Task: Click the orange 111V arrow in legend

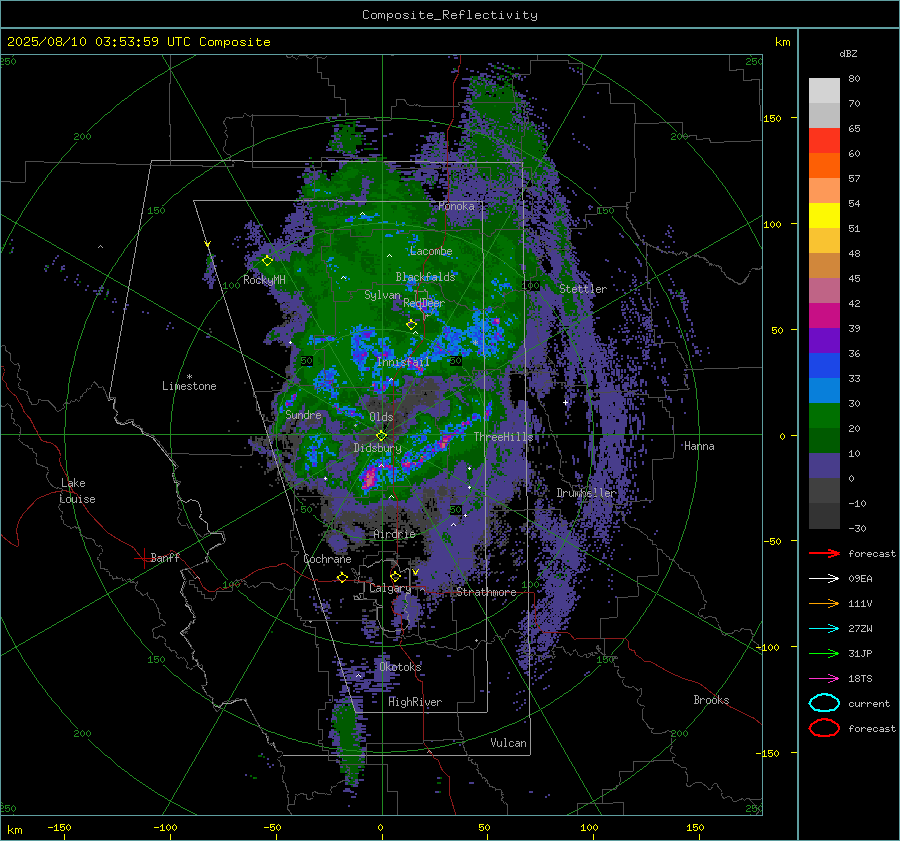Action: coord(824,603)
